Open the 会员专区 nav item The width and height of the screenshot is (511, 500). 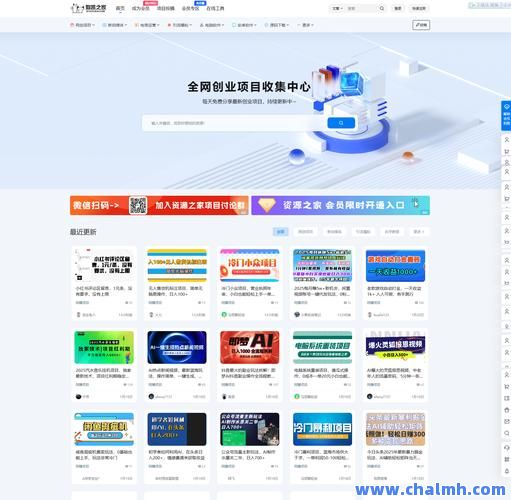pyautogui.click(x=190, y=8)
